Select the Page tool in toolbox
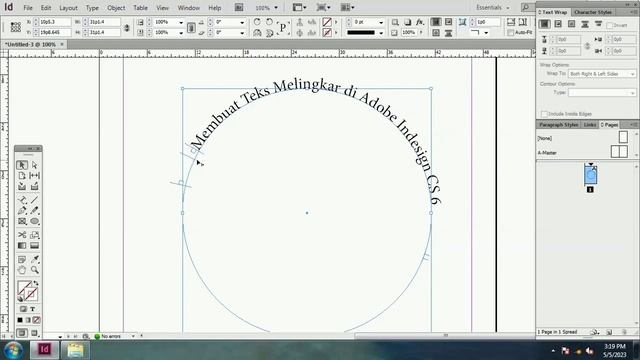640x360 pixels. [22, 176]
